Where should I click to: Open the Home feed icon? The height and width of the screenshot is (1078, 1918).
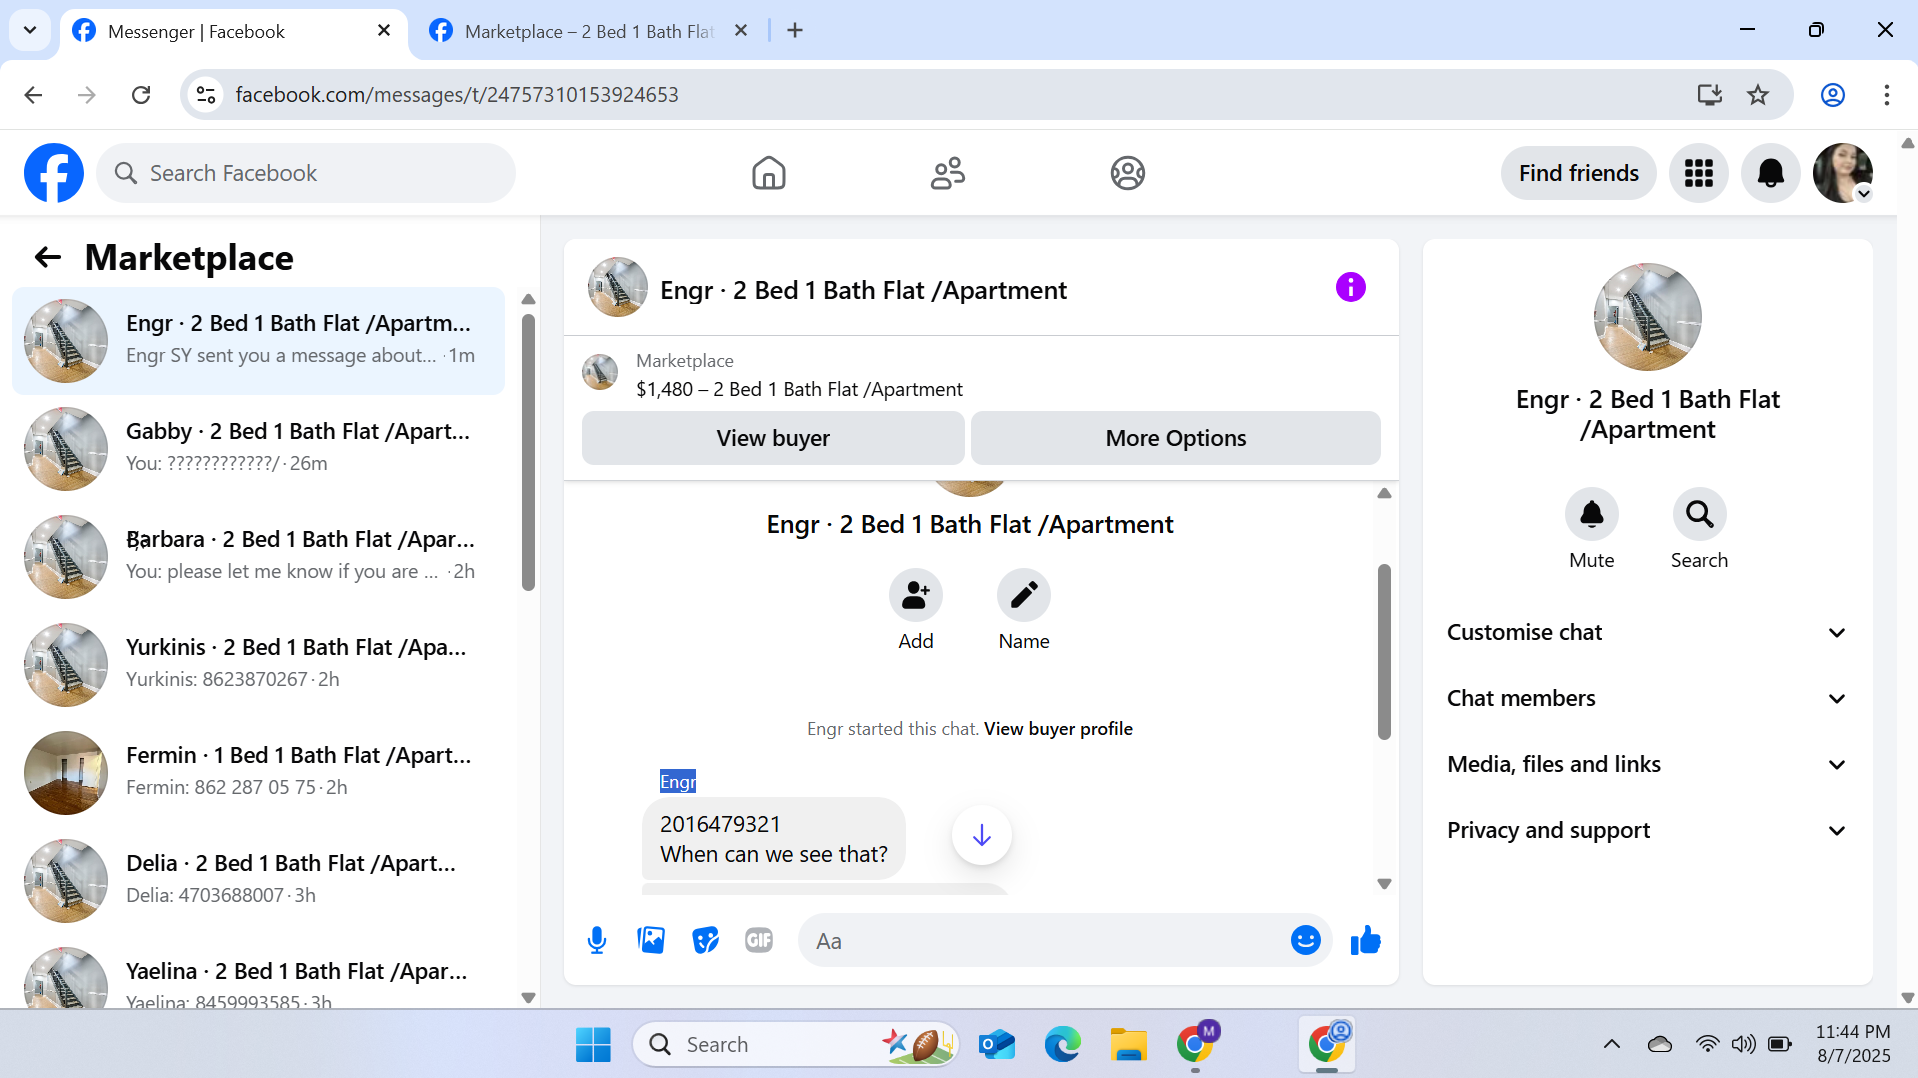pyautogui.click(x=768, y=173)
